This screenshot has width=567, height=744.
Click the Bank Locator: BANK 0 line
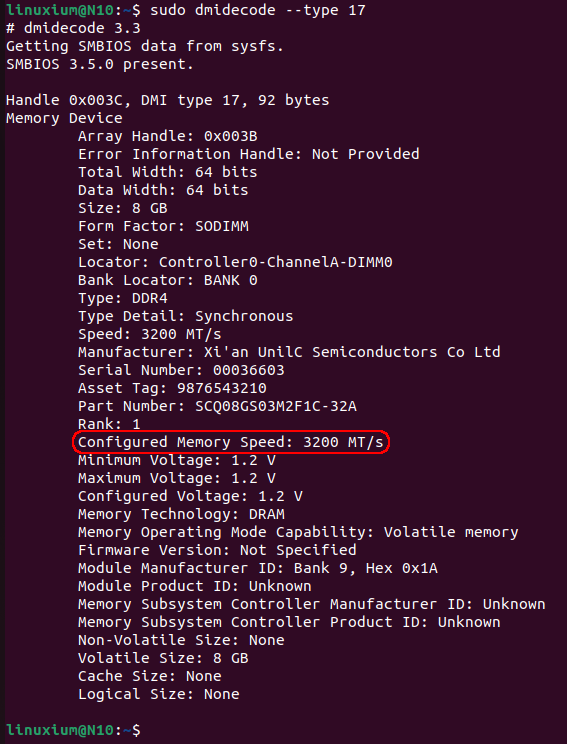(168, 280)
